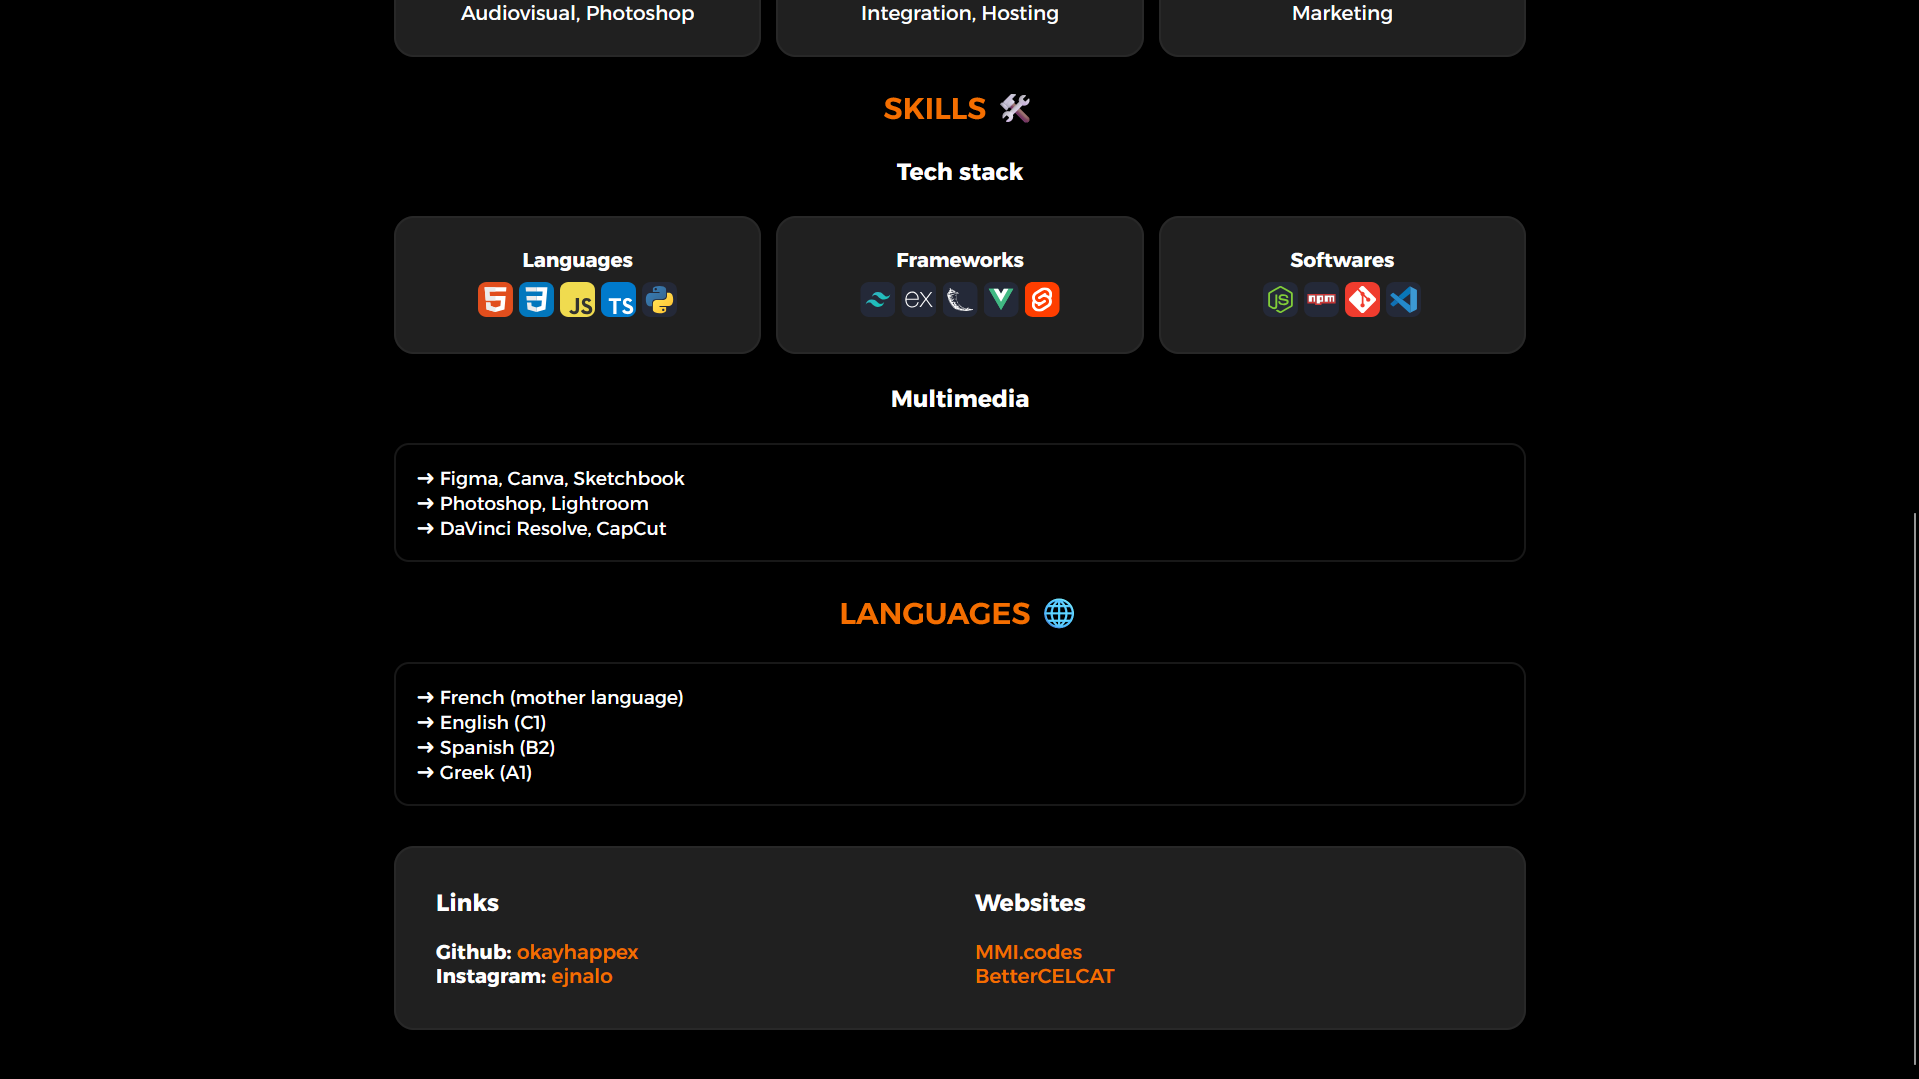Visit the MMI.codes website link
The width and height of the screenshot is (1919, 1079).
tap(1028, 952)
